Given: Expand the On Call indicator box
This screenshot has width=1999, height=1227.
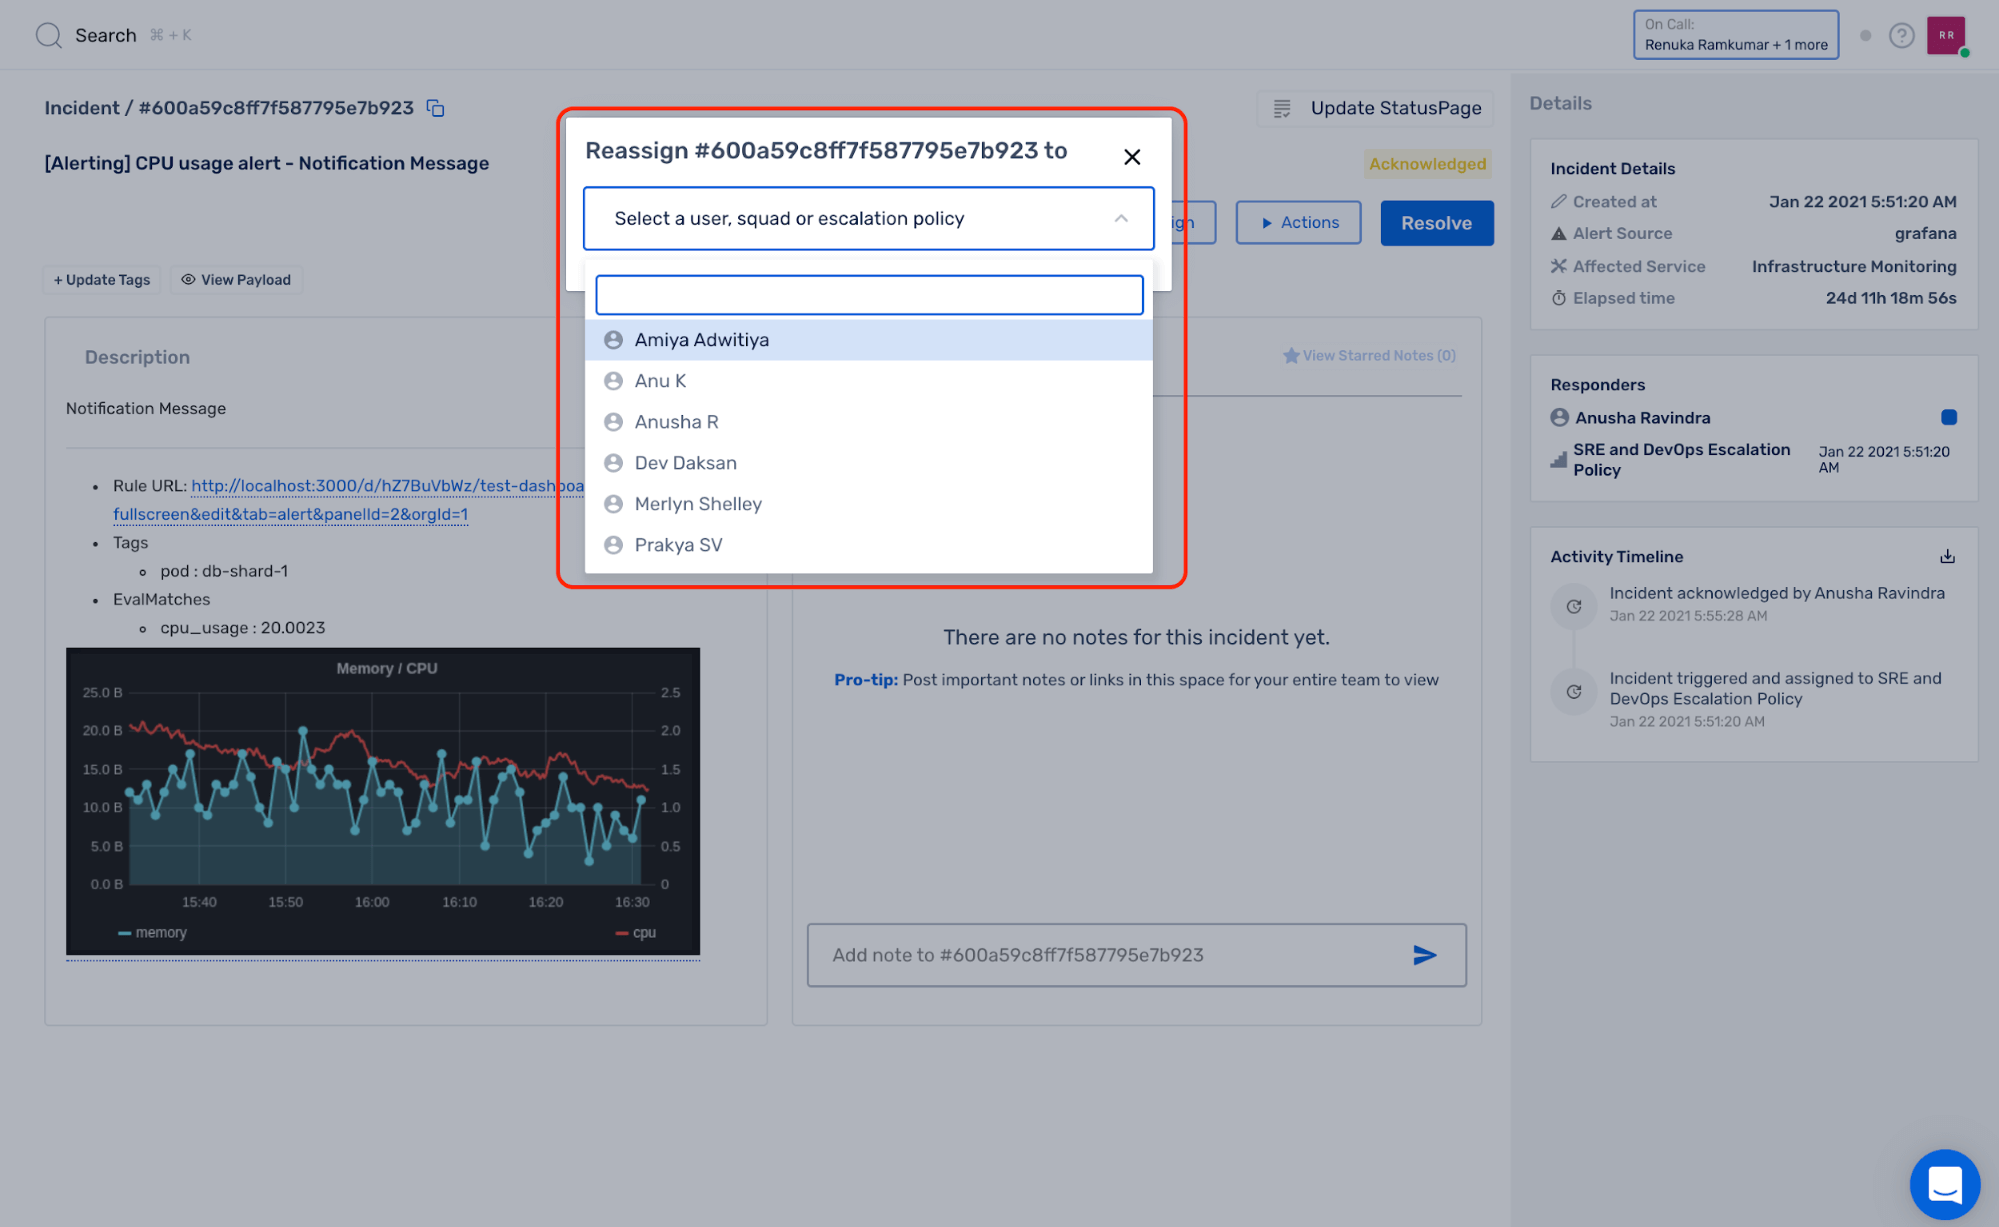Looking at the screenshot, I should [x=1735, y=35].
